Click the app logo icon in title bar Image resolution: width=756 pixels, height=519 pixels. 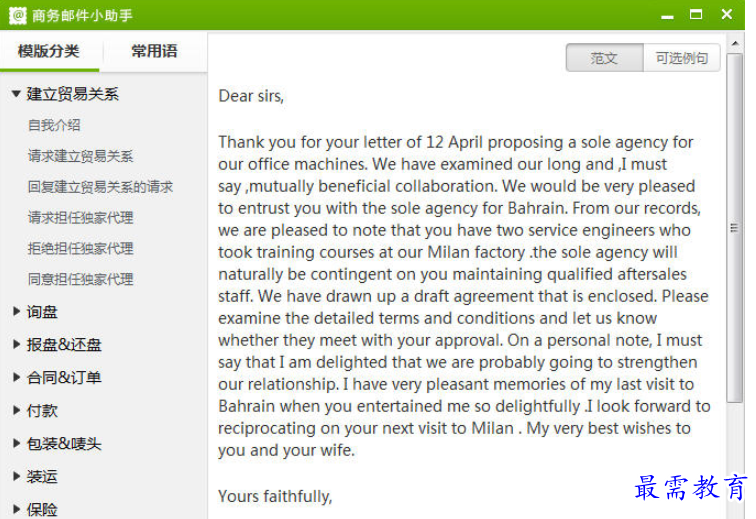pyautogui.click(x=17, y=15)
